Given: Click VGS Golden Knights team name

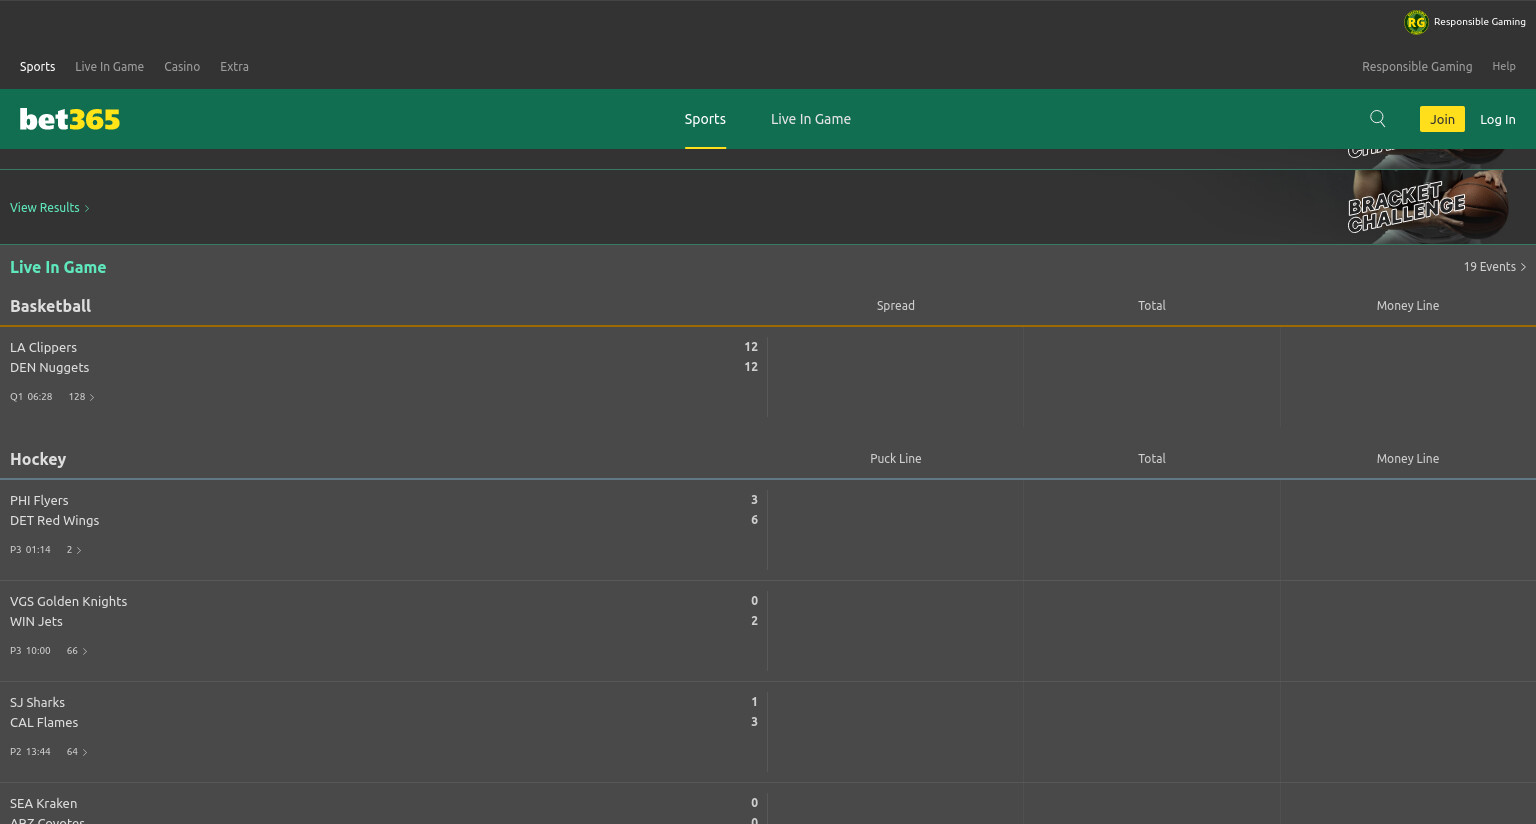Looking at the screenshot, I should pyautogui.click(x=68, y=602).
